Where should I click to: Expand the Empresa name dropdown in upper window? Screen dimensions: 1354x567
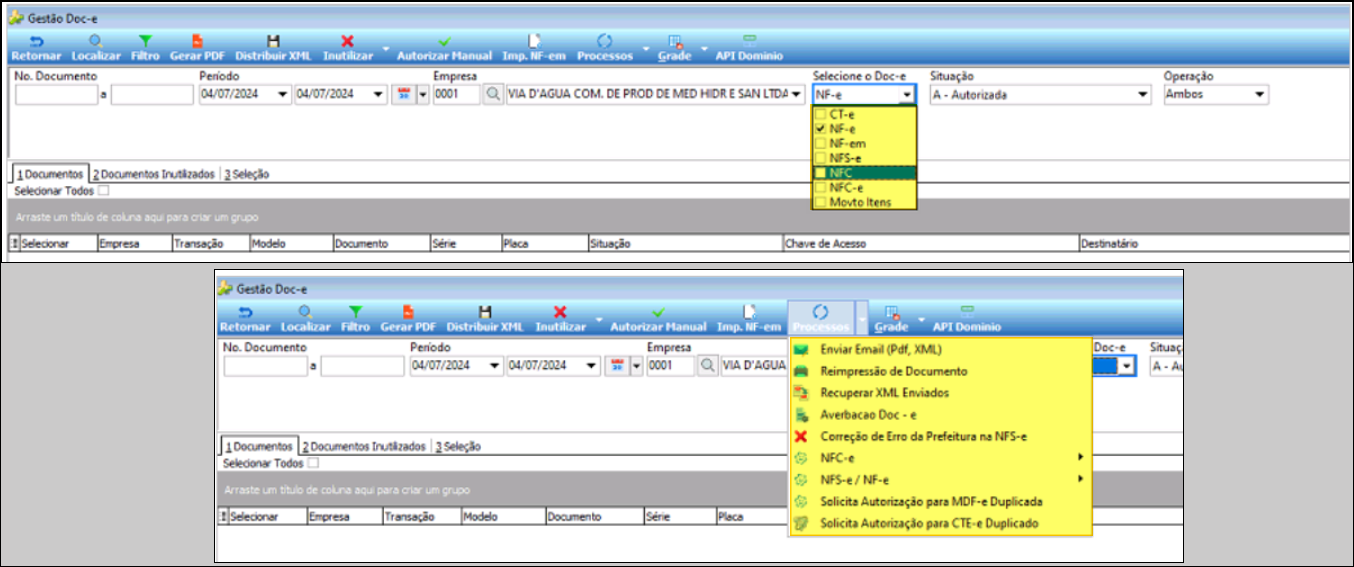(795, 94)
